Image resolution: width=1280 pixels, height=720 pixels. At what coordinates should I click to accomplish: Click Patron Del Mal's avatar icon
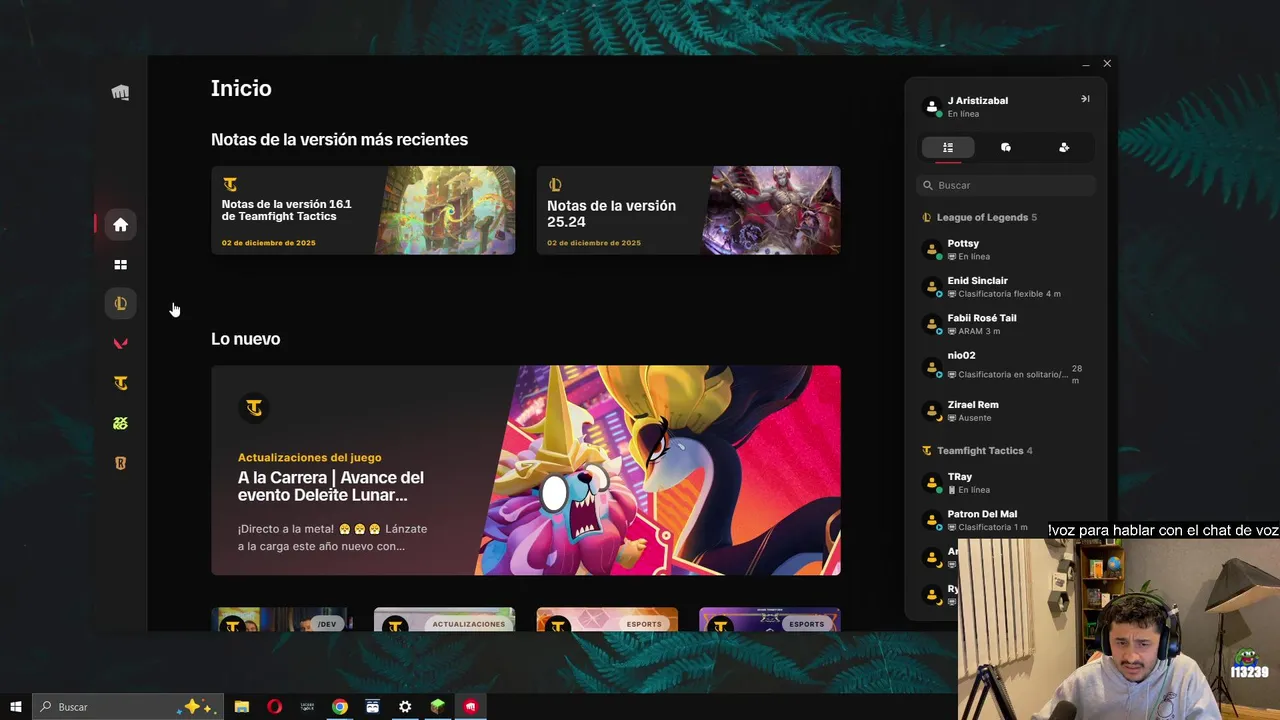click(x=932, y=520)
